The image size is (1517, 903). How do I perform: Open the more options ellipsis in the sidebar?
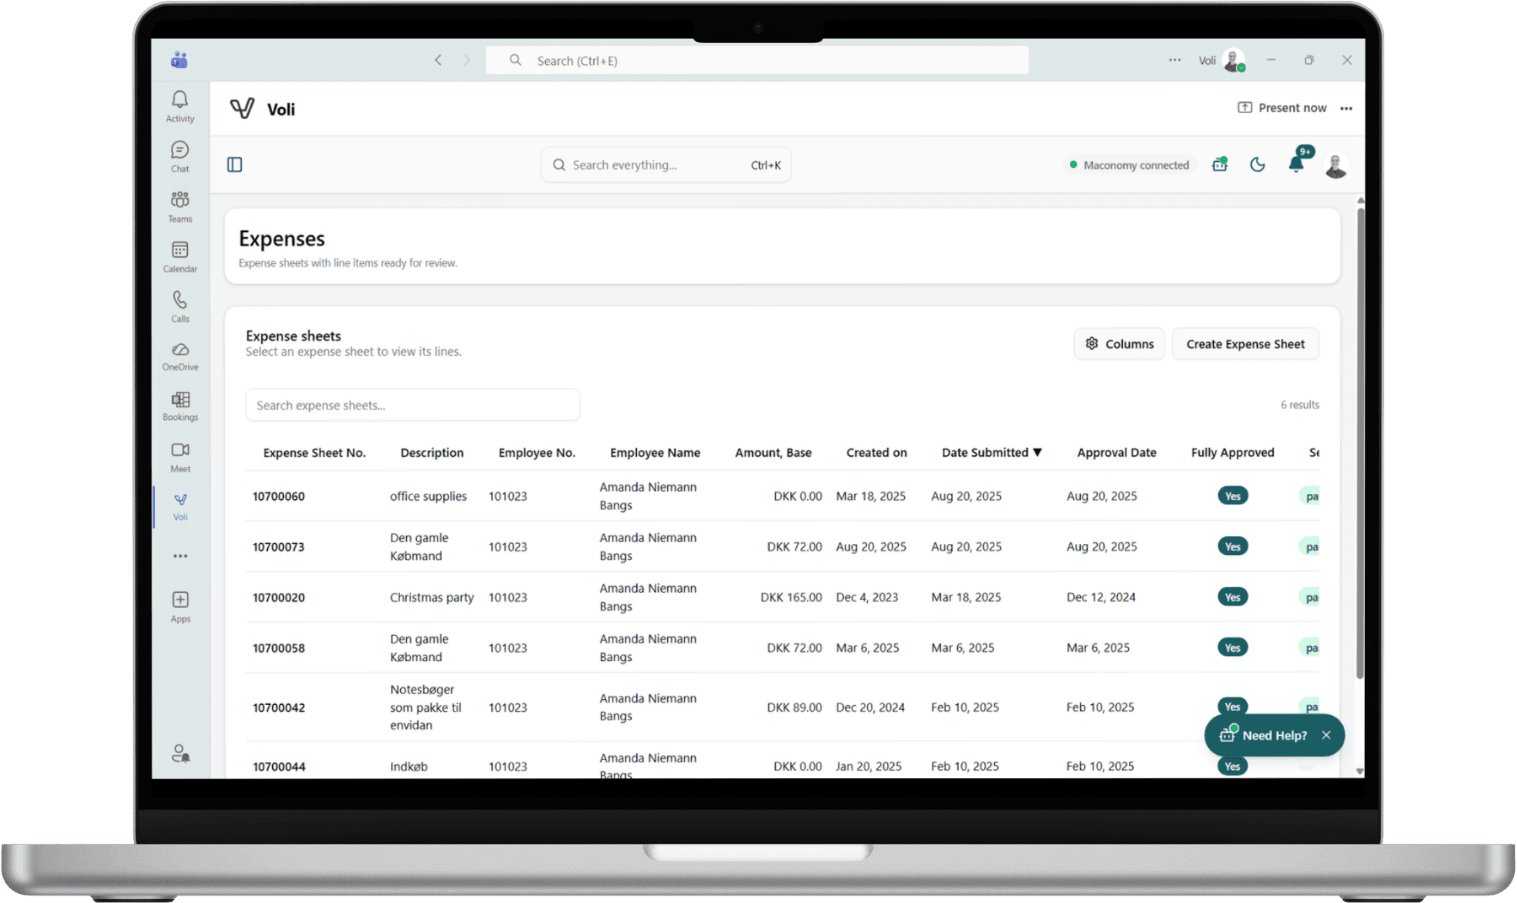pyautogui.click(x=180, y=556)
